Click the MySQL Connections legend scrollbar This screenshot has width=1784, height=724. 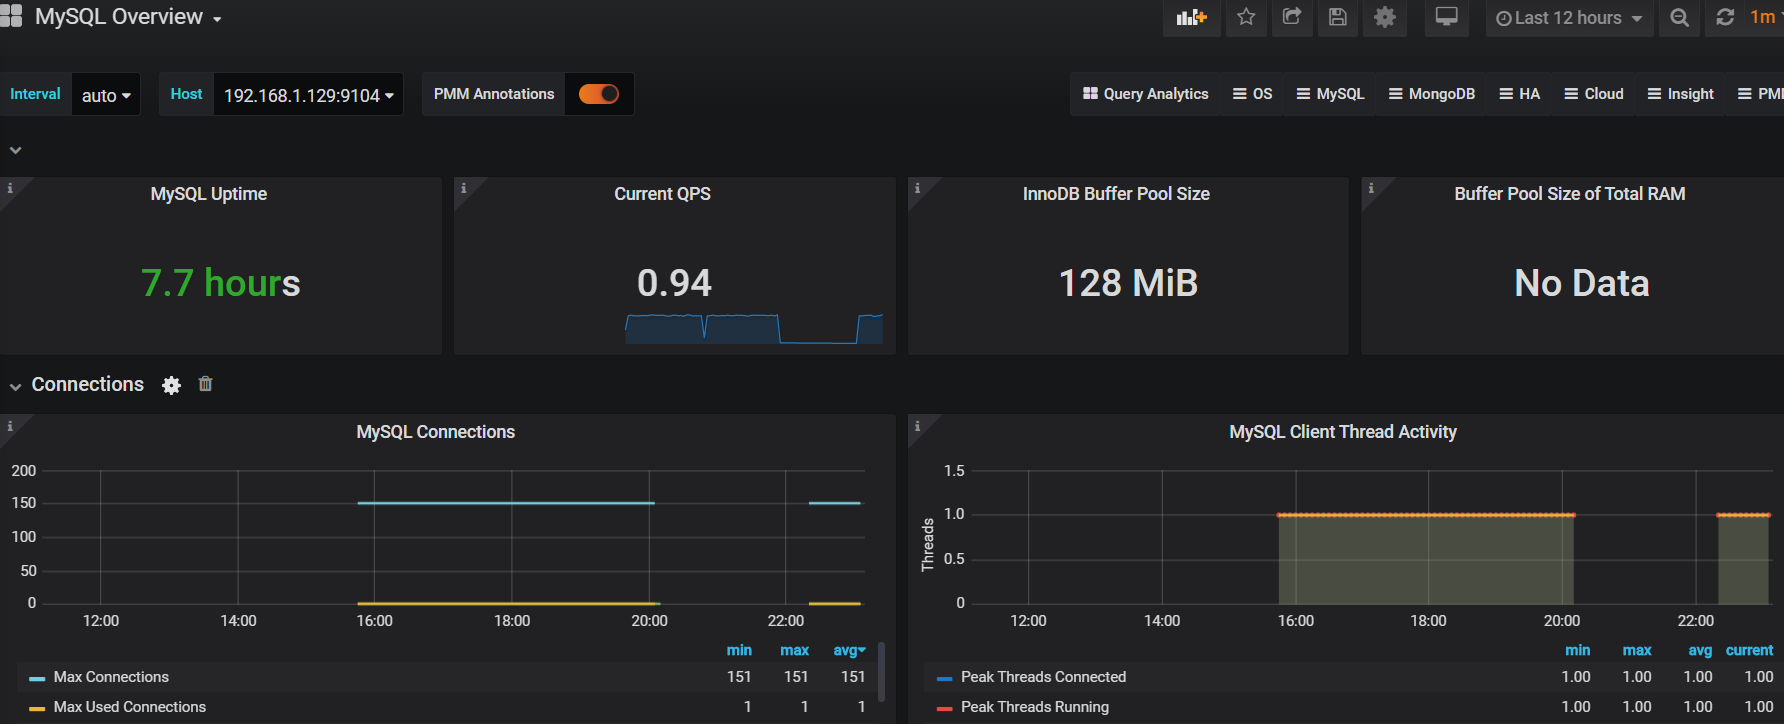881,672
